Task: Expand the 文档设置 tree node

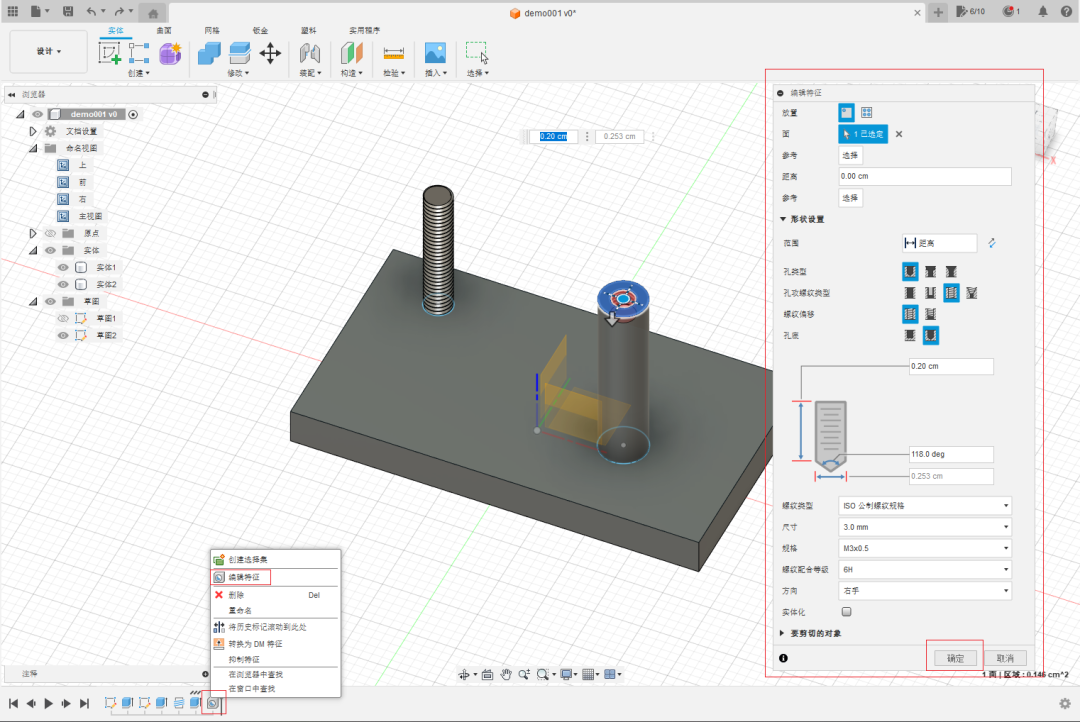Action: point(32,131)
